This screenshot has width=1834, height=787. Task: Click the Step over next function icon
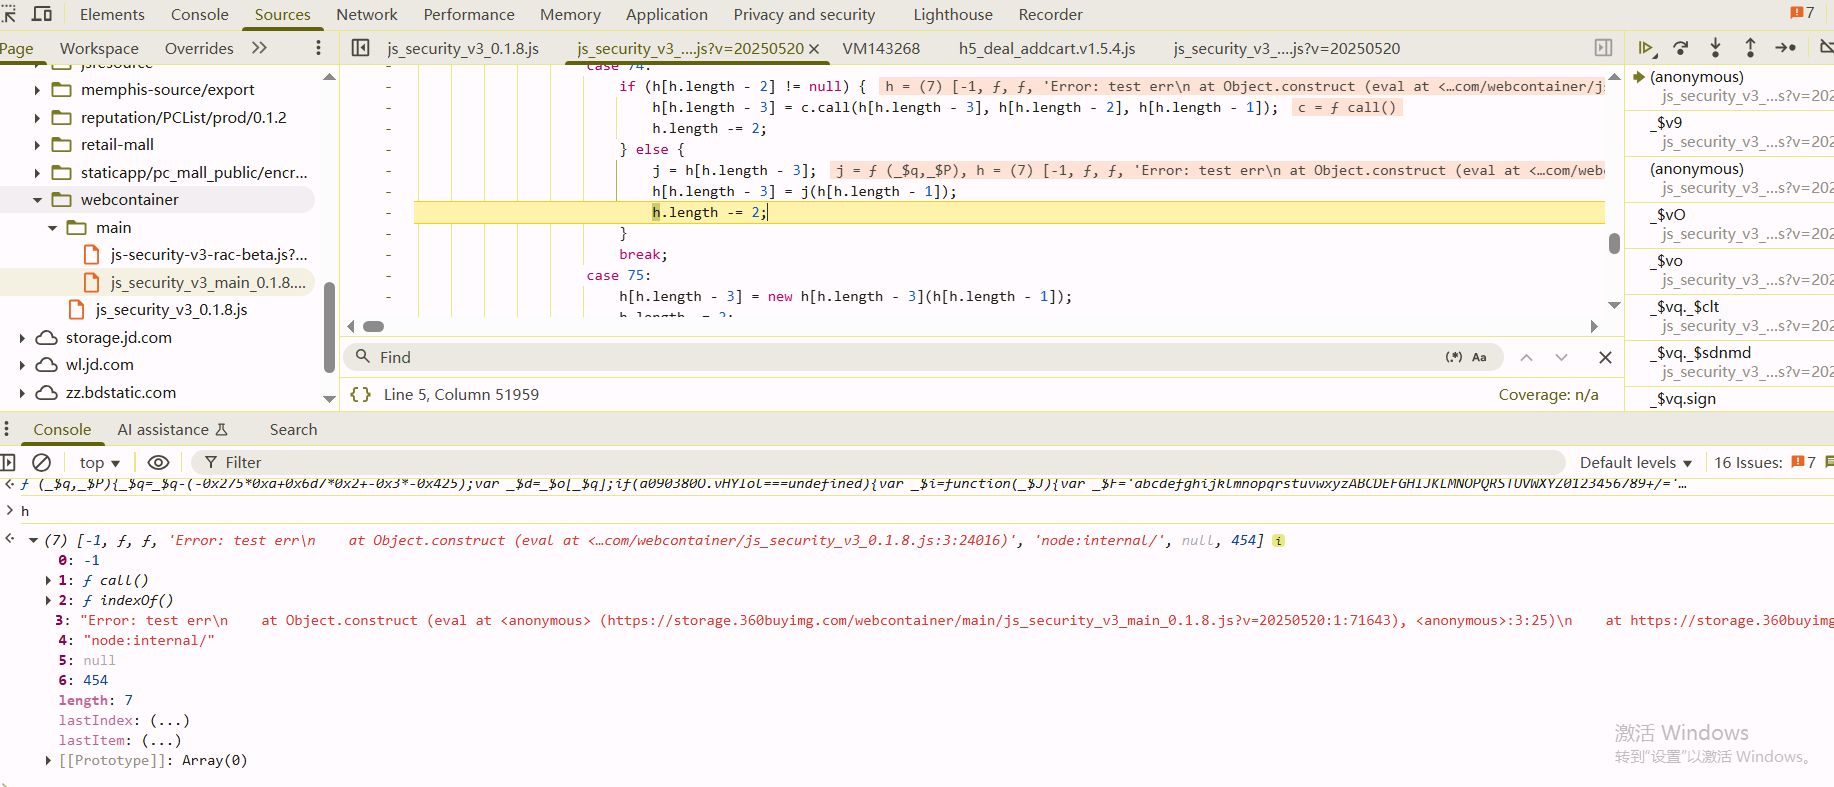1681,48
